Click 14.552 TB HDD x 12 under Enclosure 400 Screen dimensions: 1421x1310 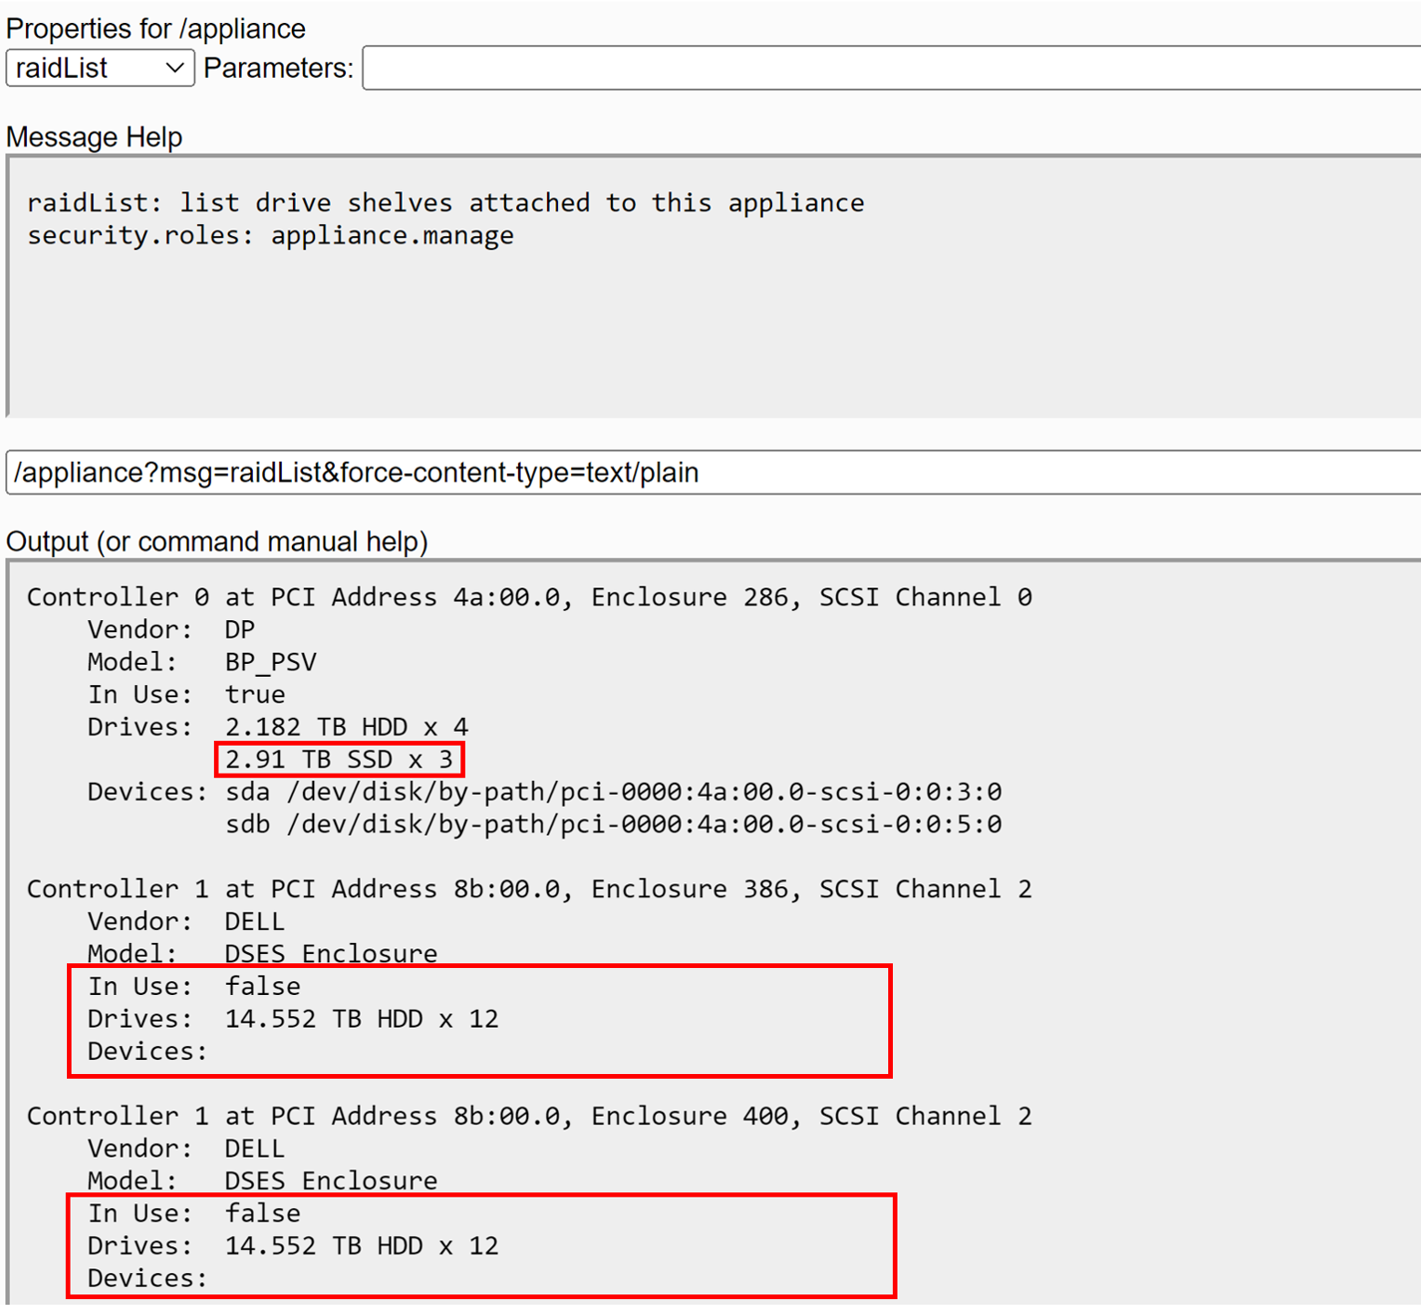point(361,1246)
